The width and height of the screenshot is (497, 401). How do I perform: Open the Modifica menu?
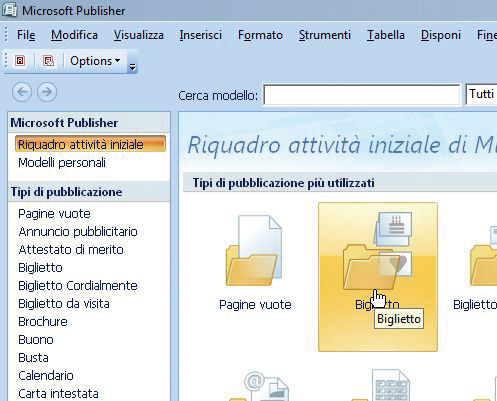[x=74, y=35]
